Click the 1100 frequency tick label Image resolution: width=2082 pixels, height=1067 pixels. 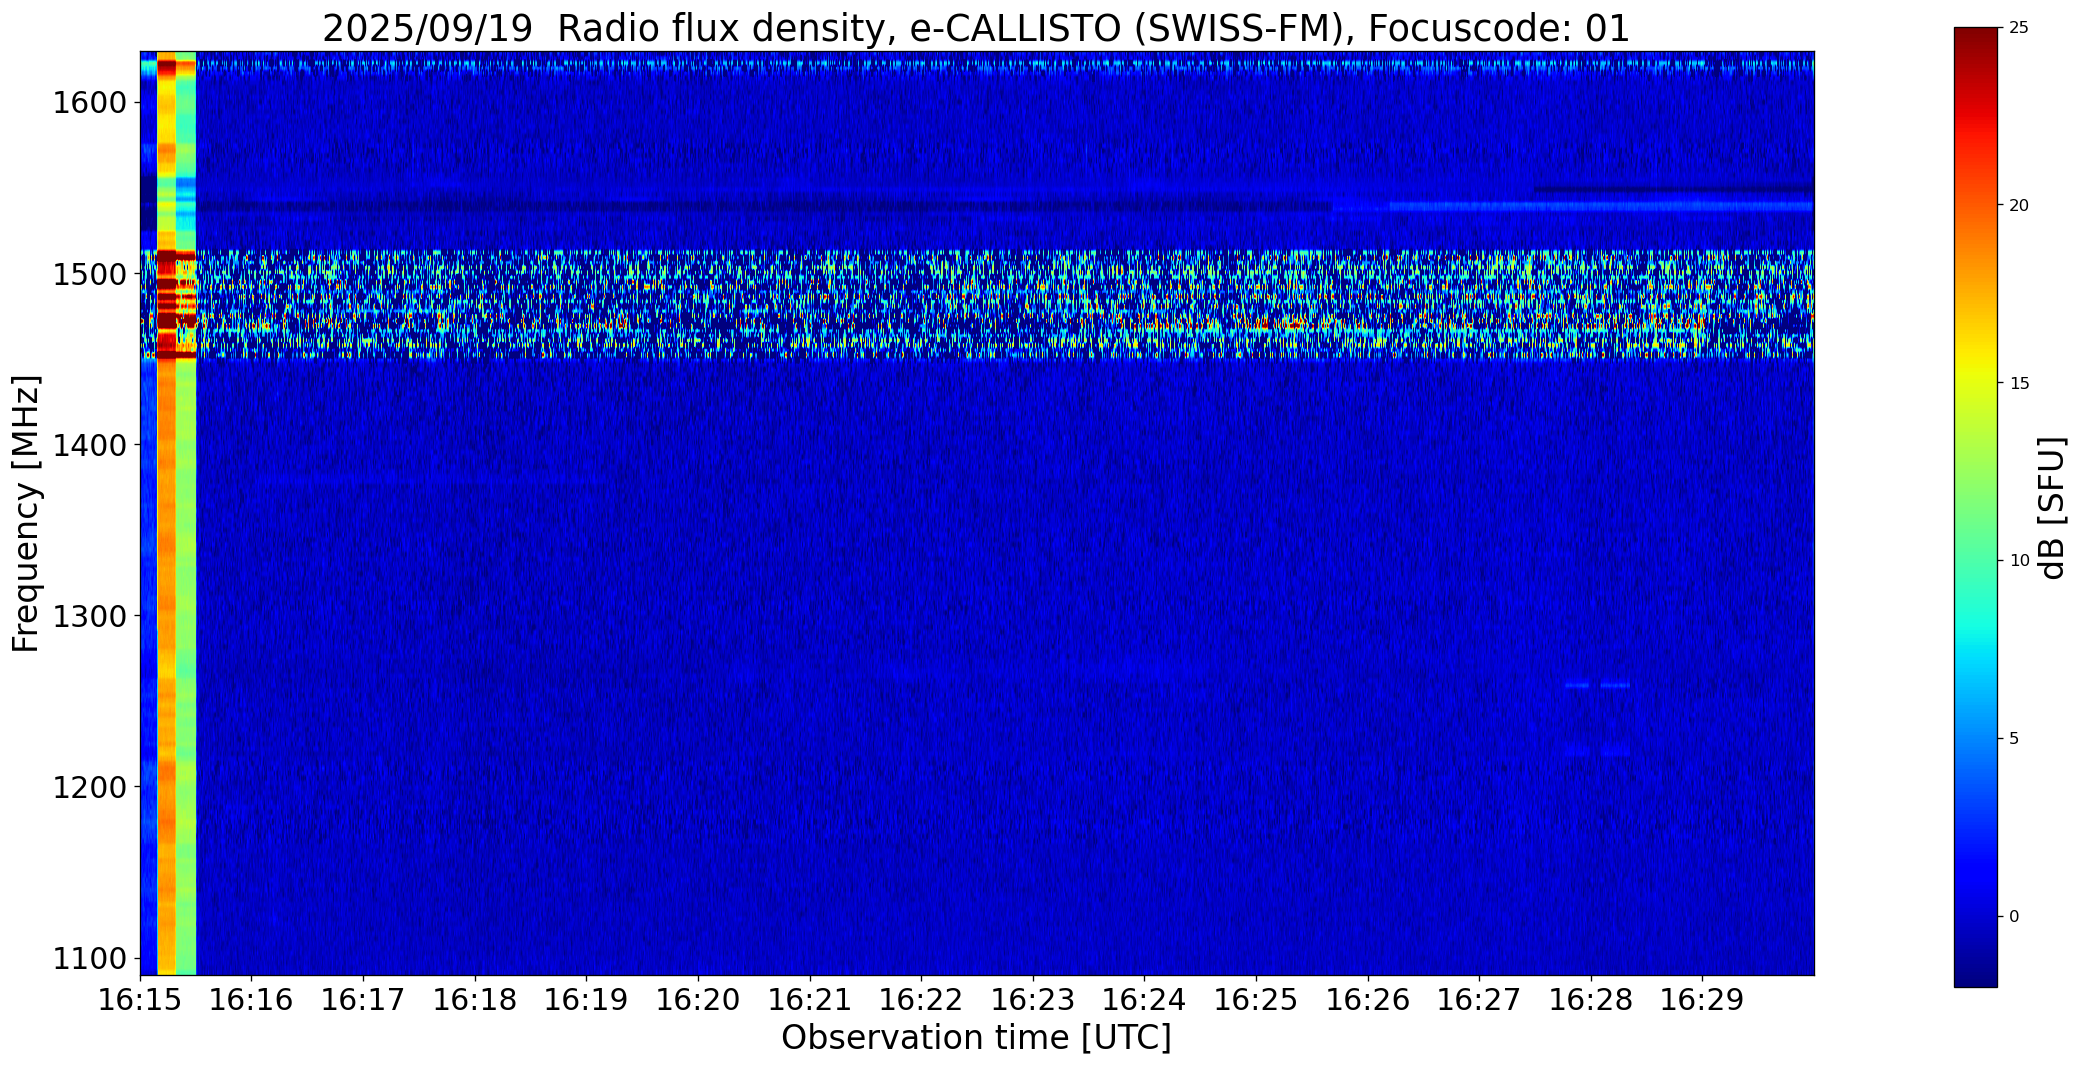[x=90, y=958]
